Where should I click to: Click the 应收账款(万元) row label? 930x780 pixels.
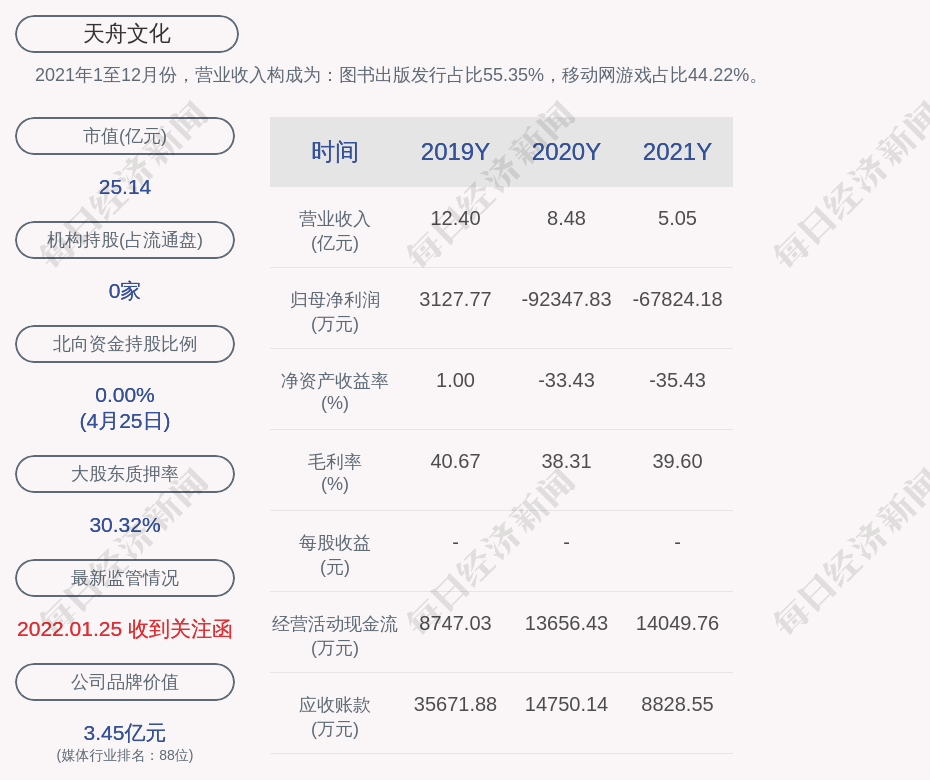[335, 717]
